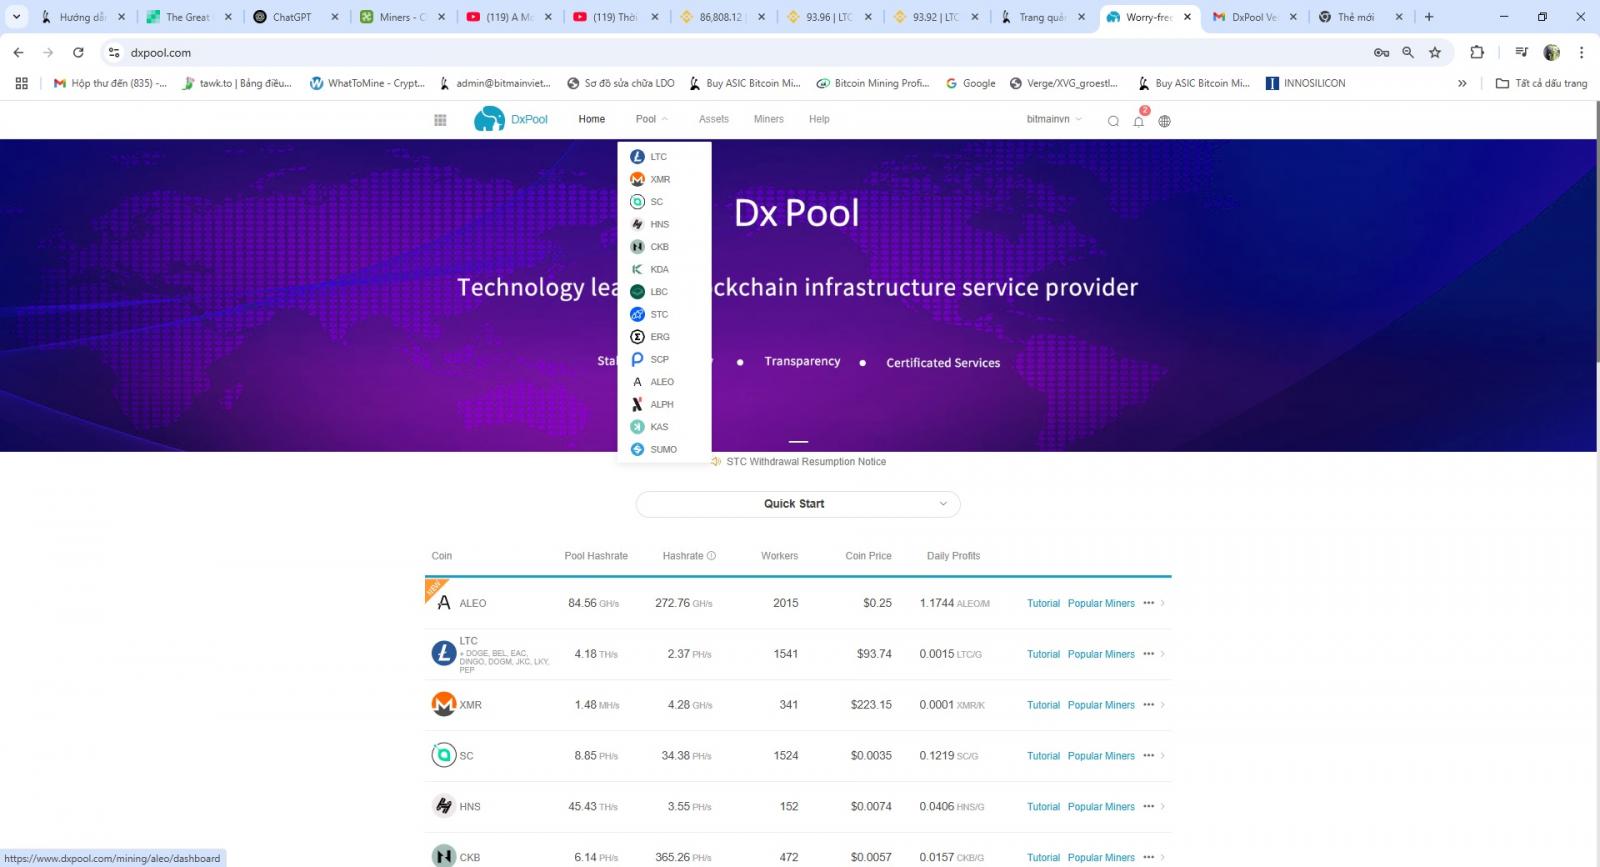Open more options for SC row
1600x867 pixels.
click(1149, 756)
